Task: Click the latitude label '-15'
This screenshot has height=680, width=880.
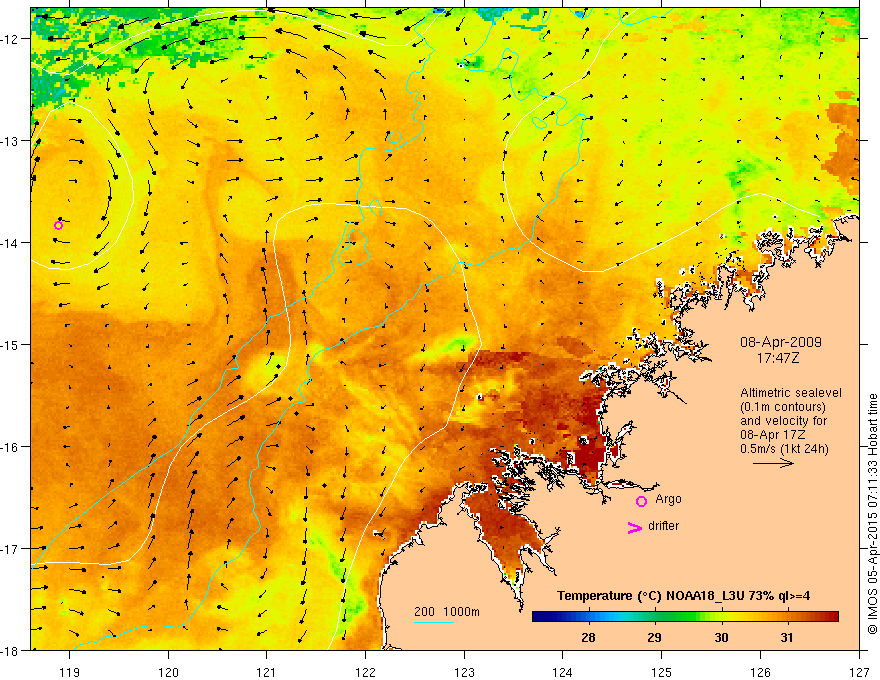Action: [11, 344]
